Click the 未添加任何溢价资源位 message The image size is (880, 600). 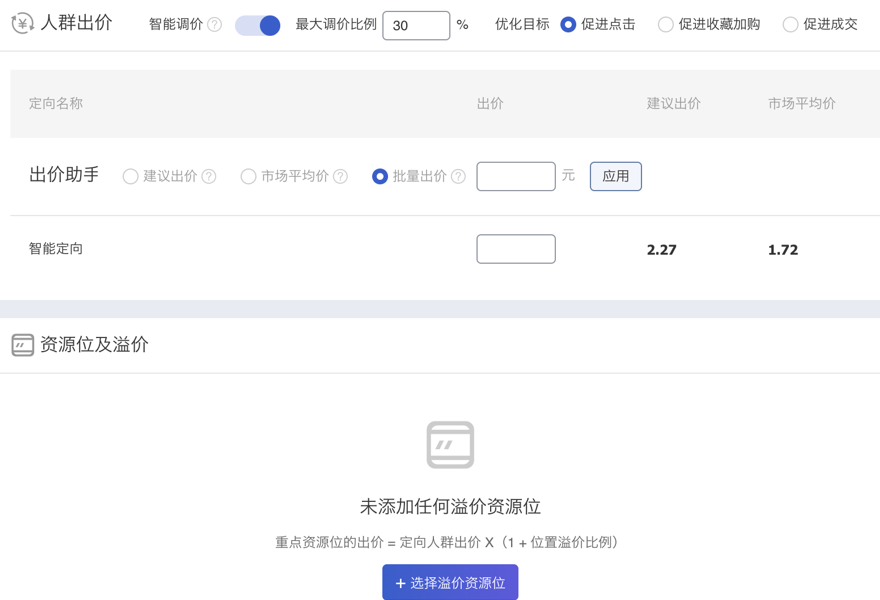[x=450, y=506]
